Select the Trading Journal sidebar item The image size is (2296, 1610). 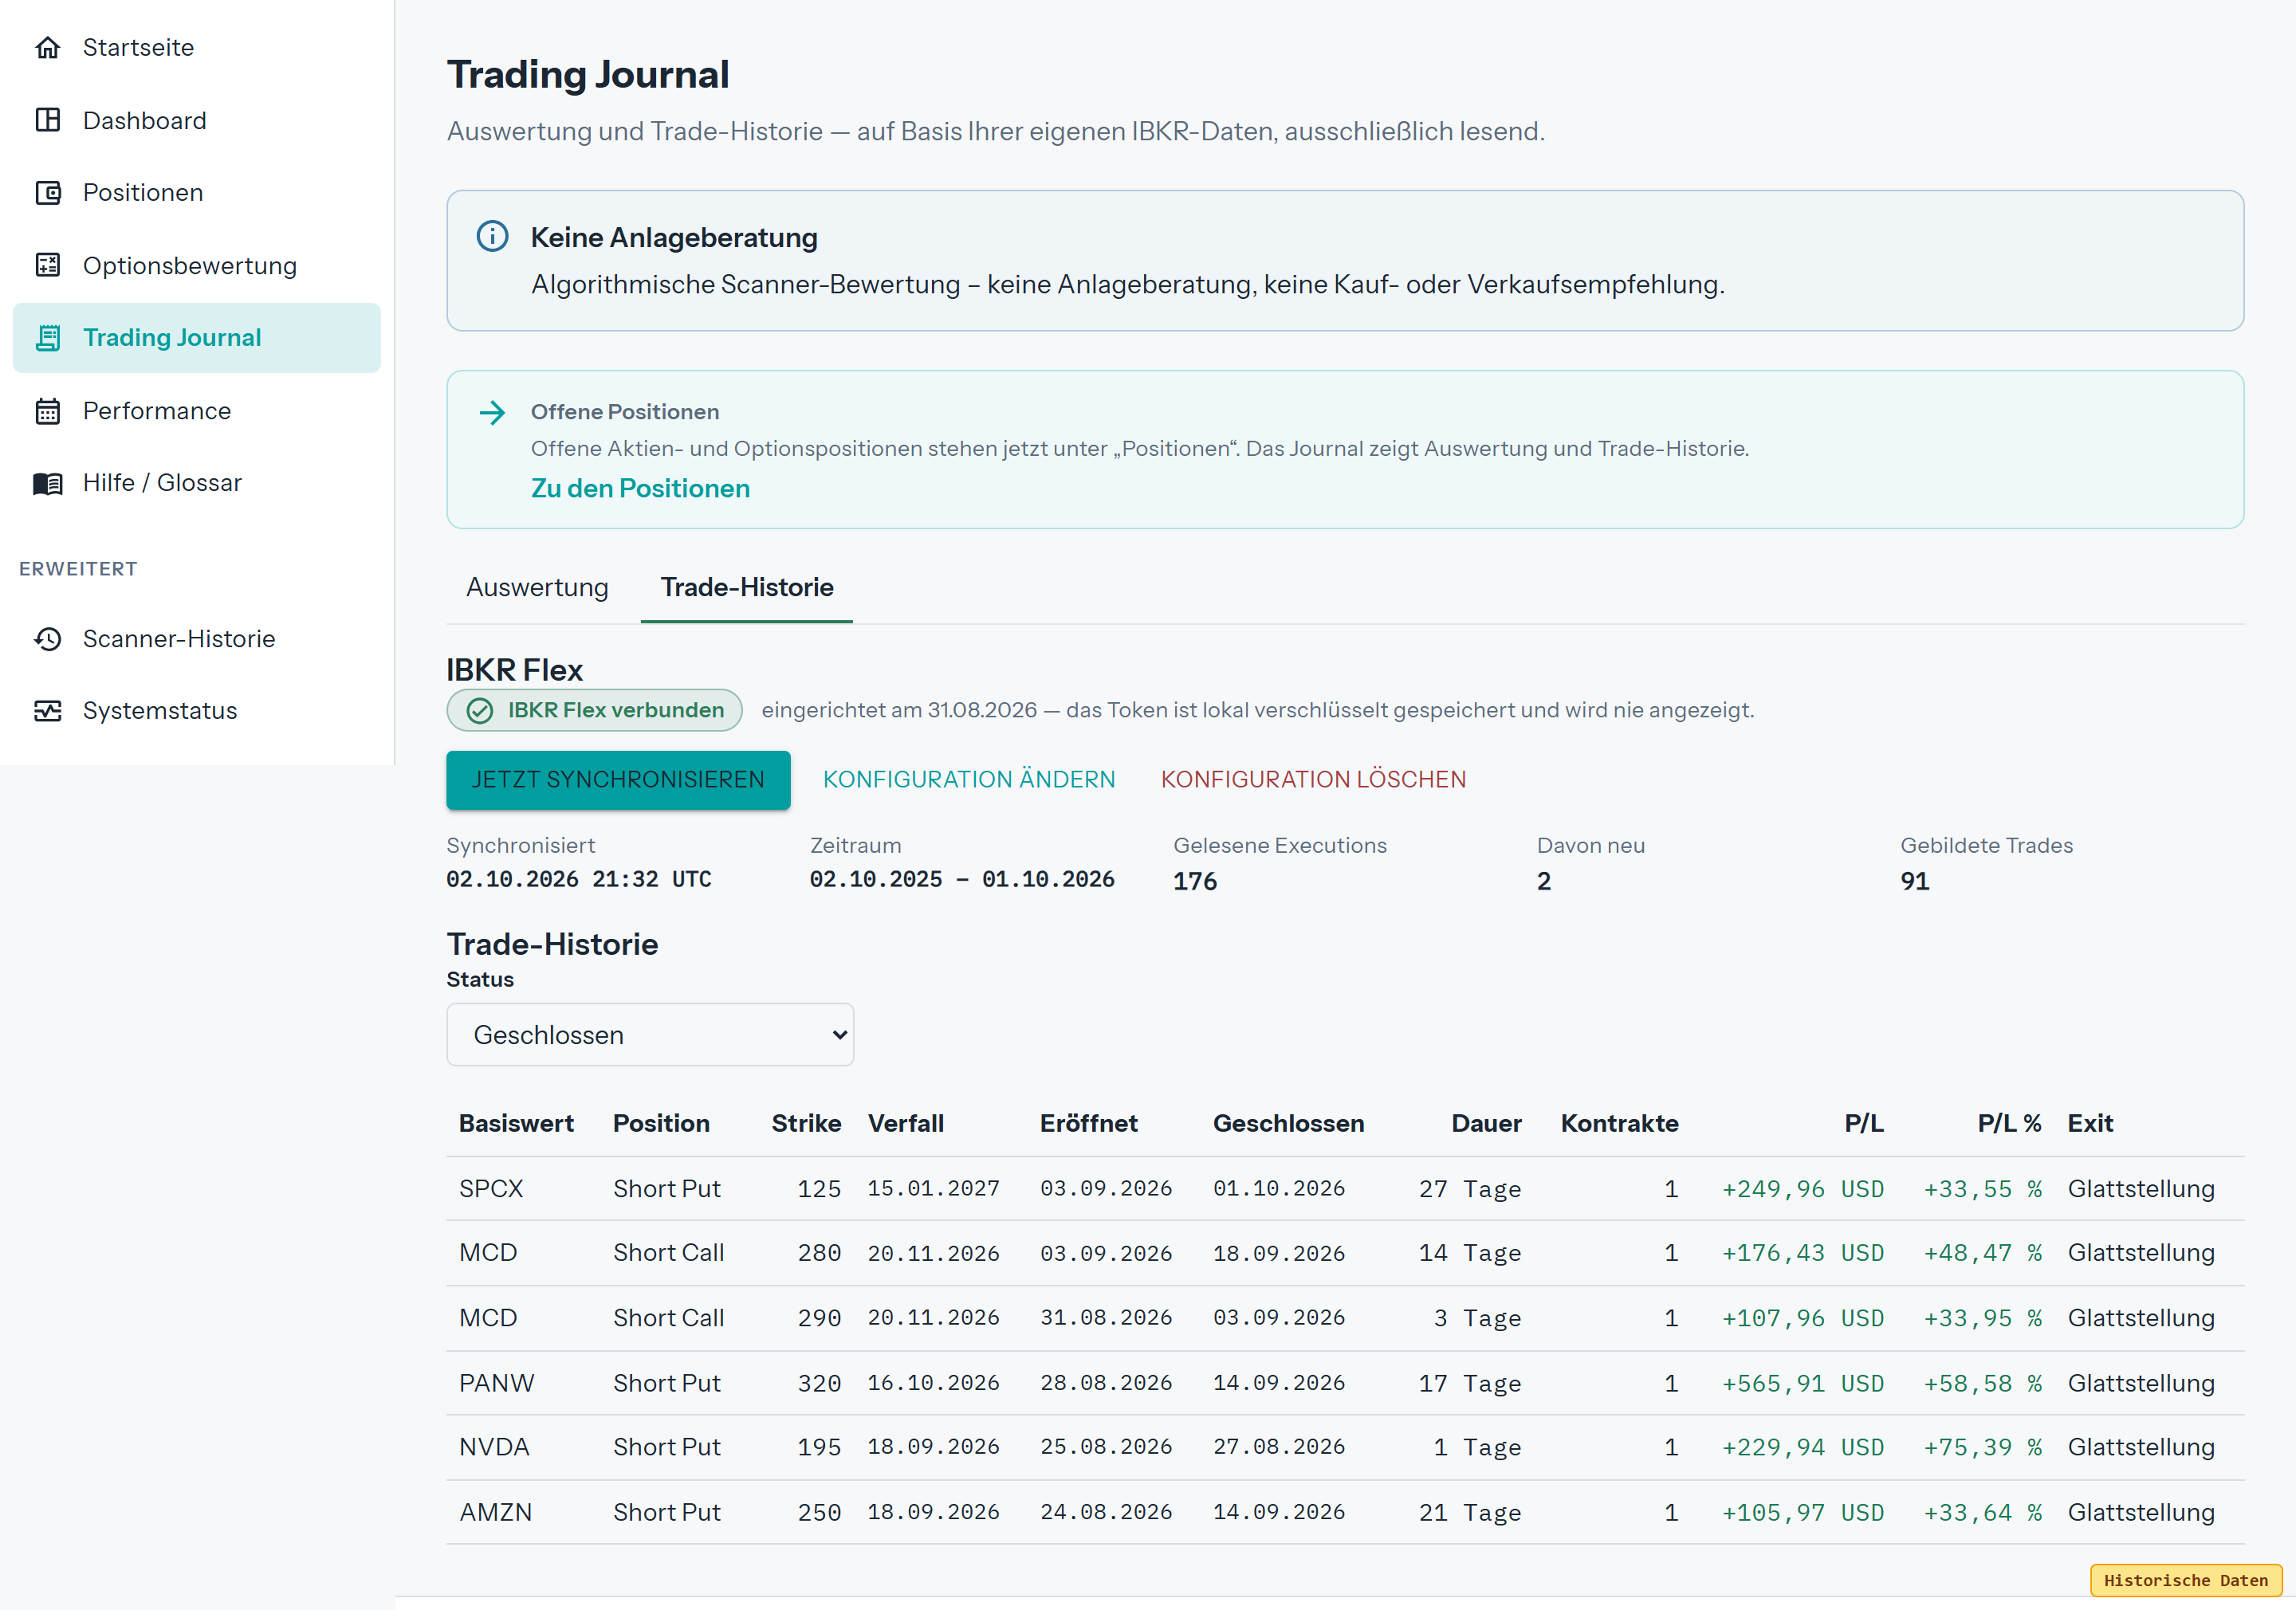click(197, 338)
